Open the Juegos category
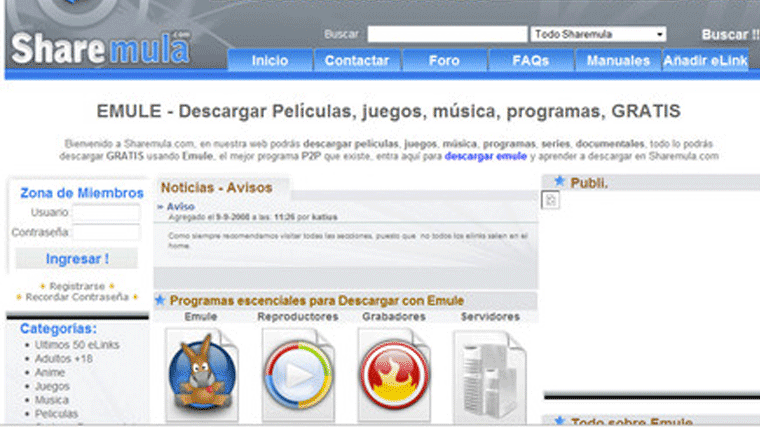760x427 pixels. tap(52, 386)
